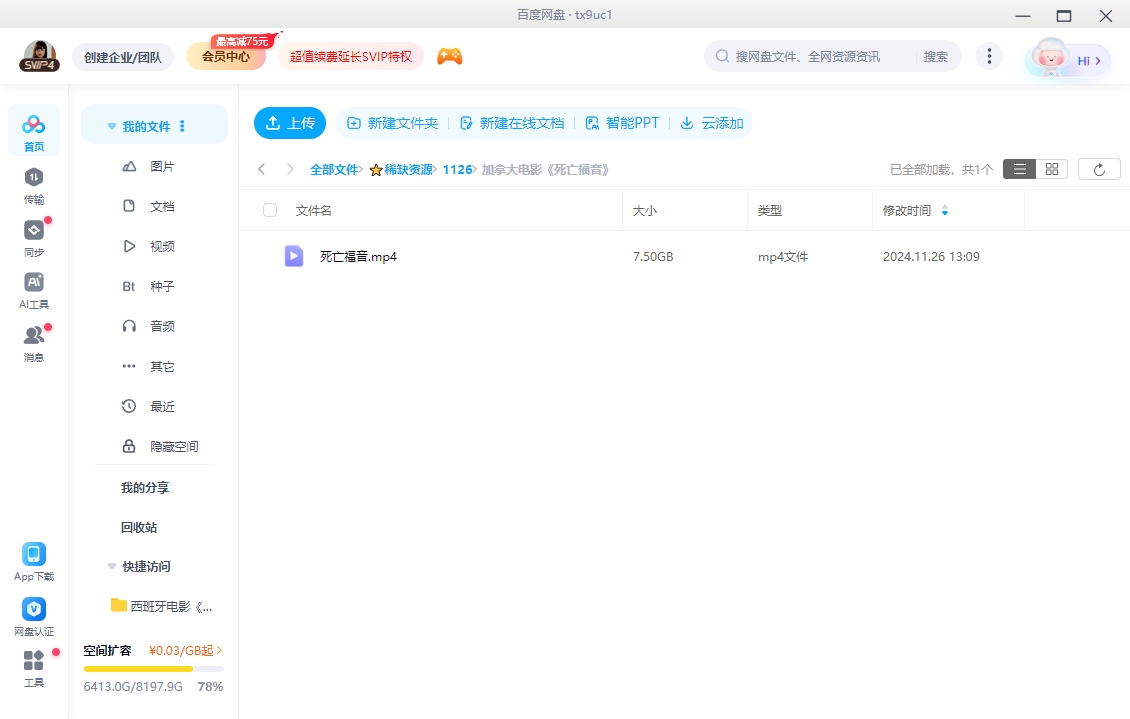The width and height of the screenshot is (1130, 719).
Task: Open the 死亡福音.mp4 video file
Action: coord(359,256)
